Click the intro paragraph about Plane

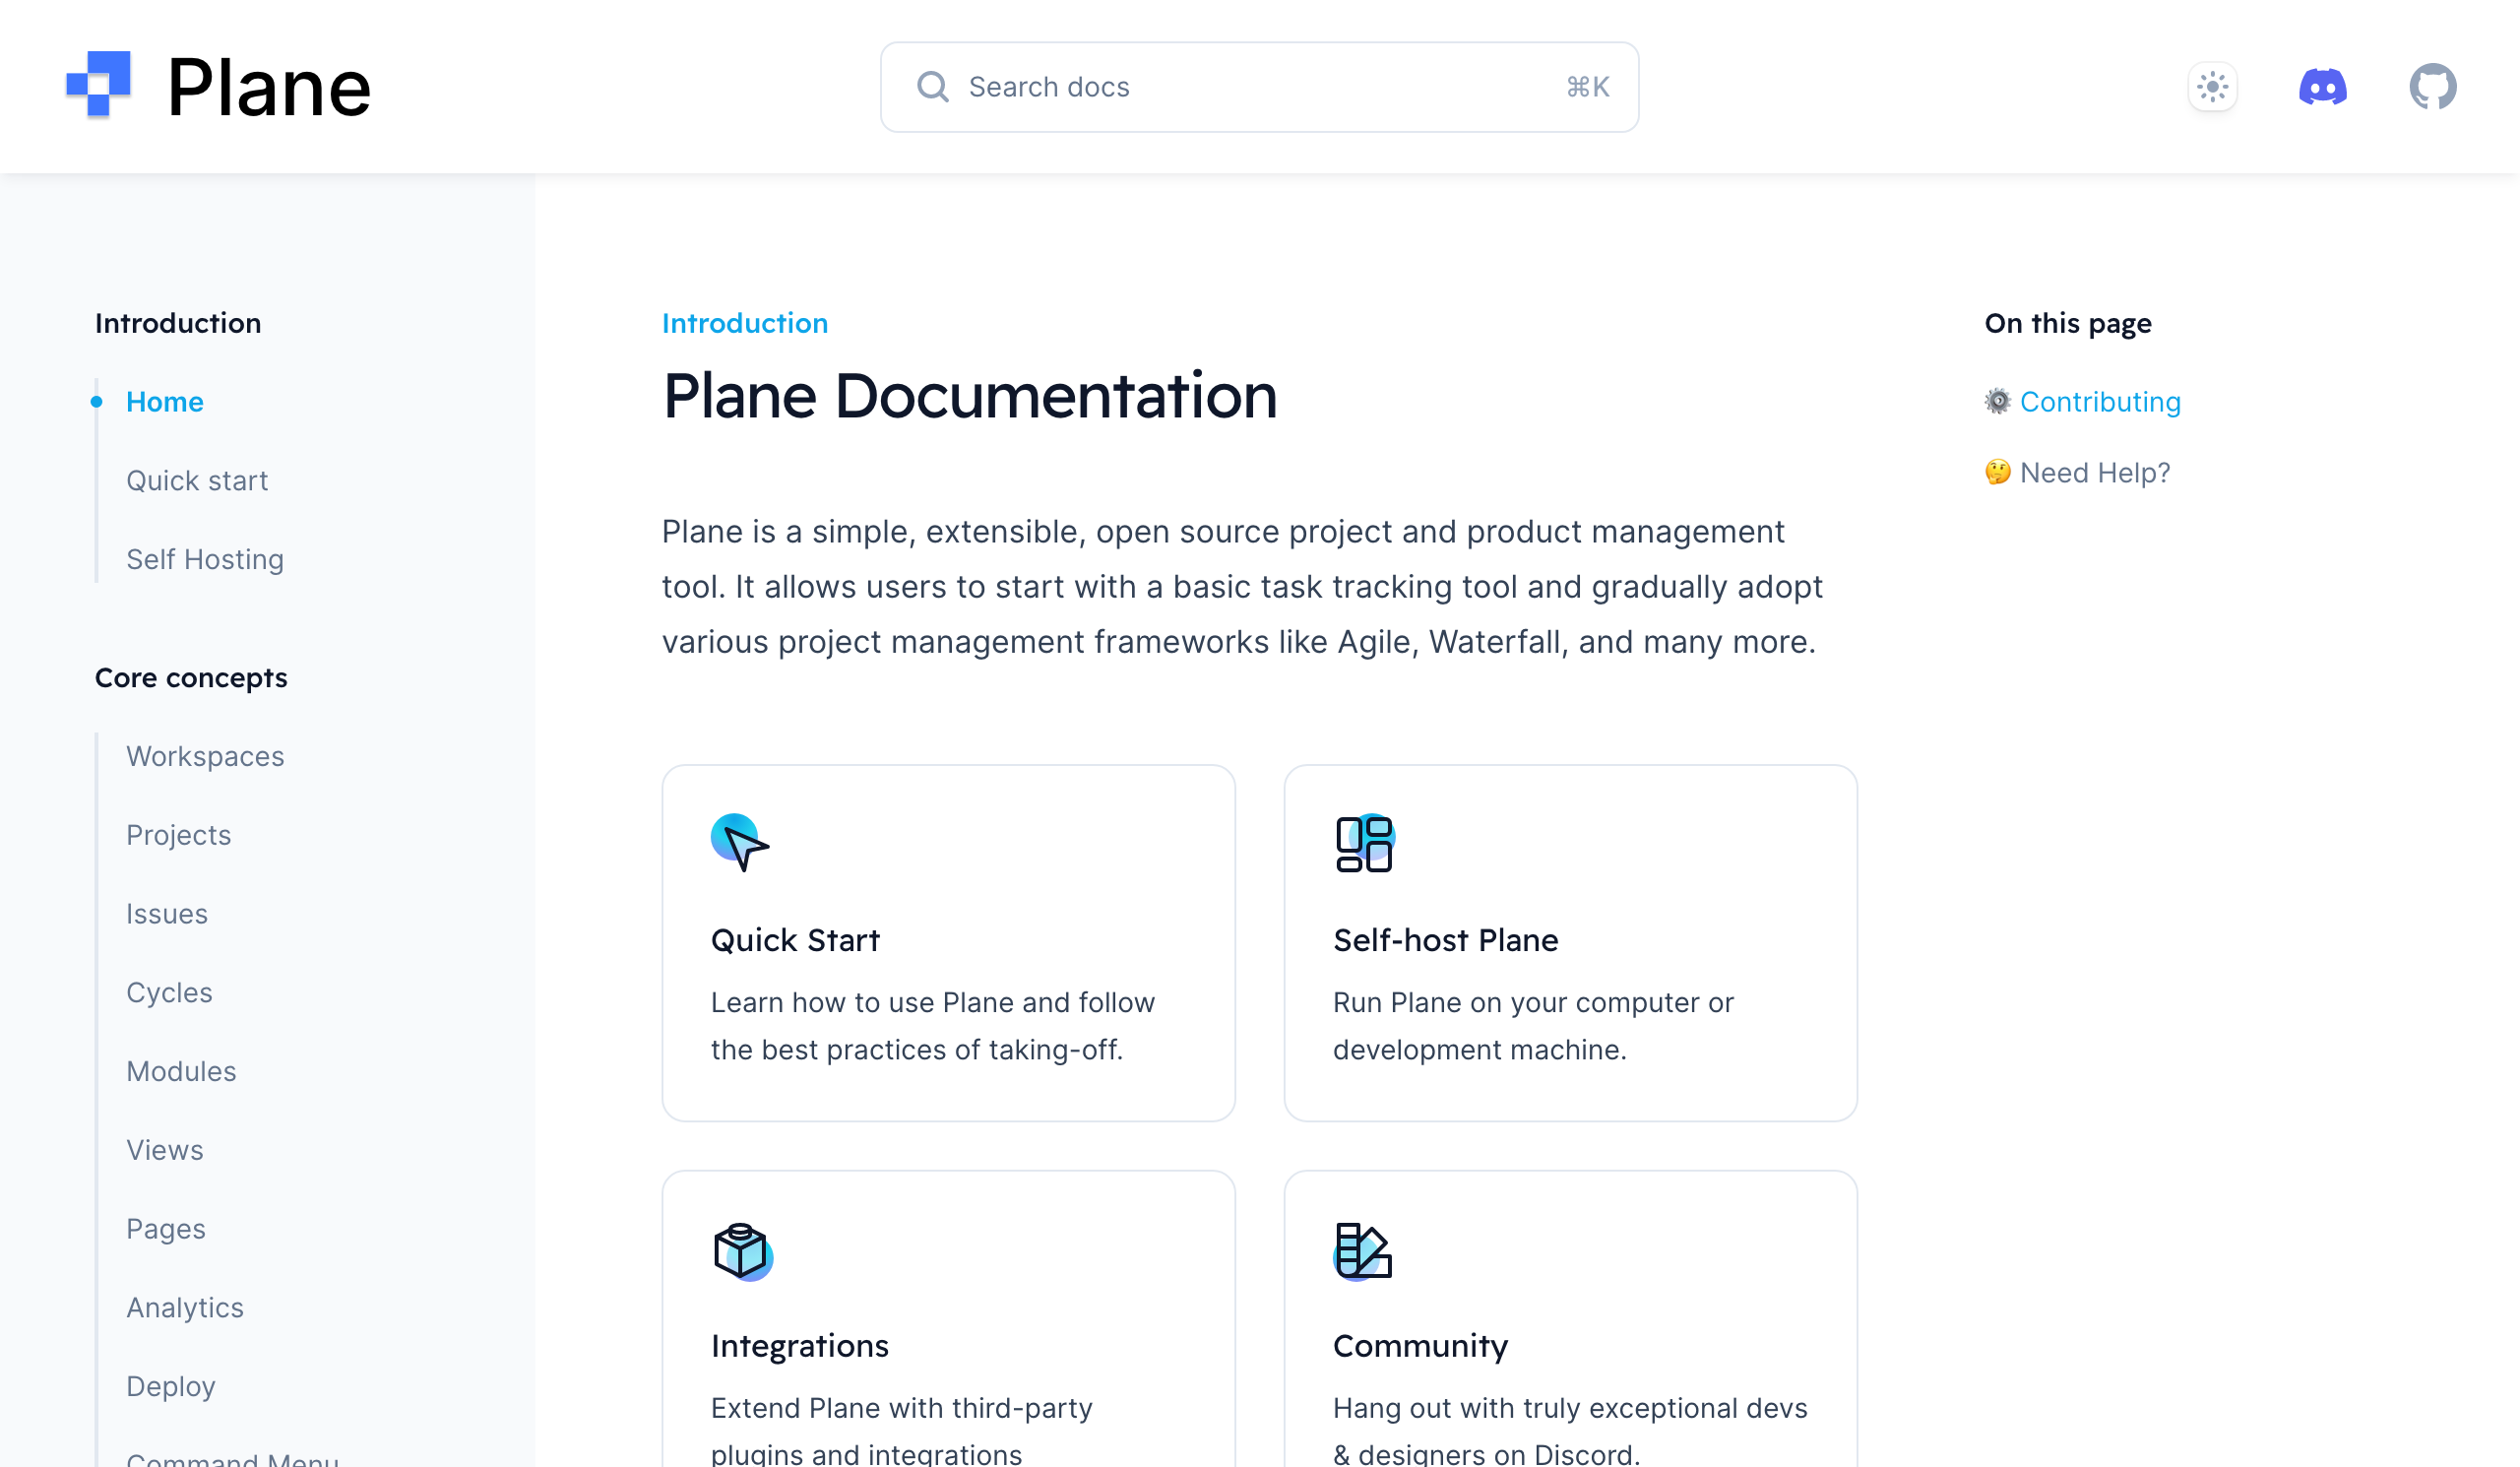tap(1242, 587)
